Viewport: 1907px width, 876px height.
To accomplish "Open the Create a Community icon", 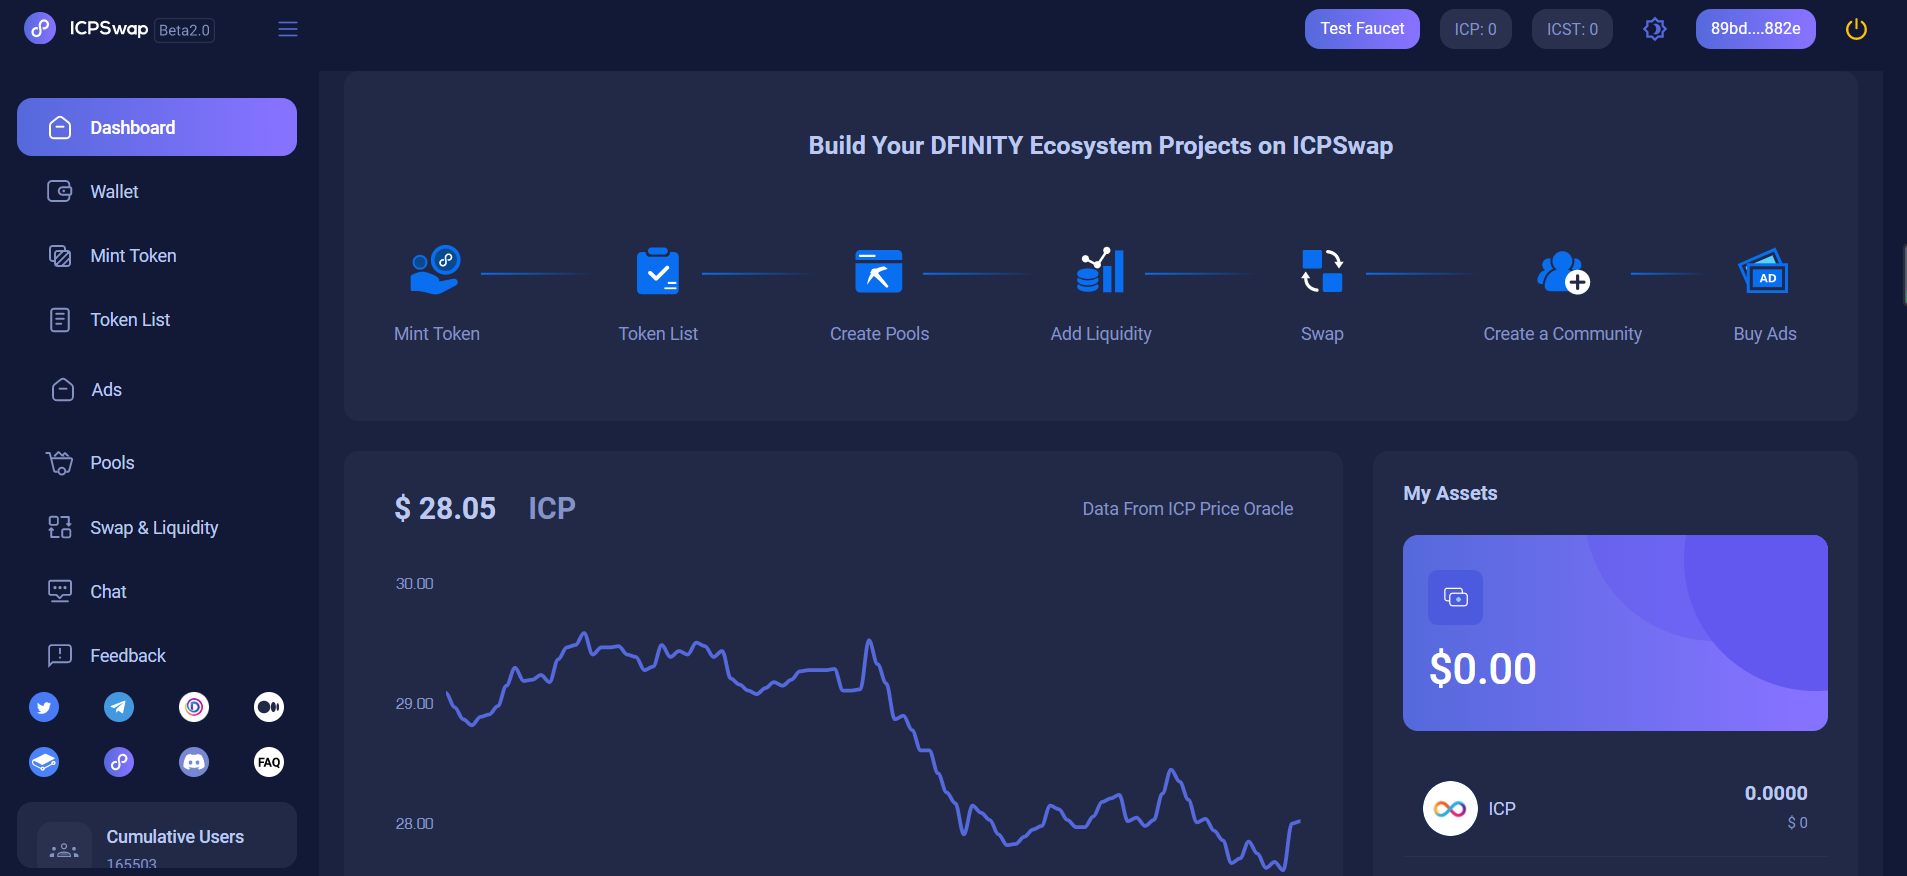I will [1562, 271].
